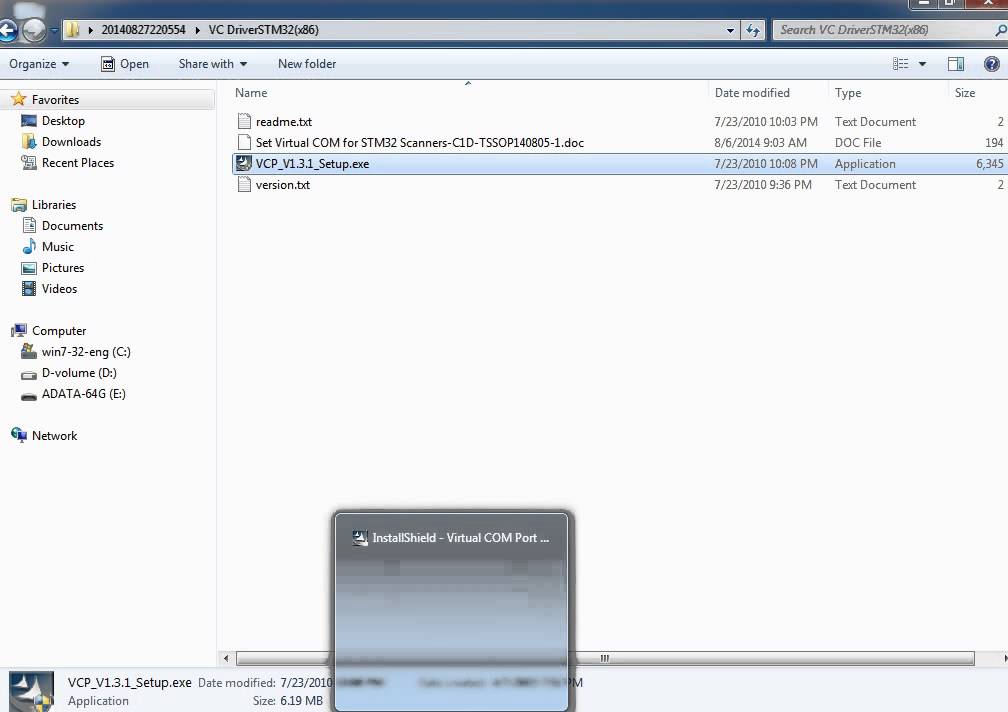This screenshot has height=712, width=1008.
Task: Click the 8/6/2014 9:03 AM date cell
Action: tap(760, 143)
